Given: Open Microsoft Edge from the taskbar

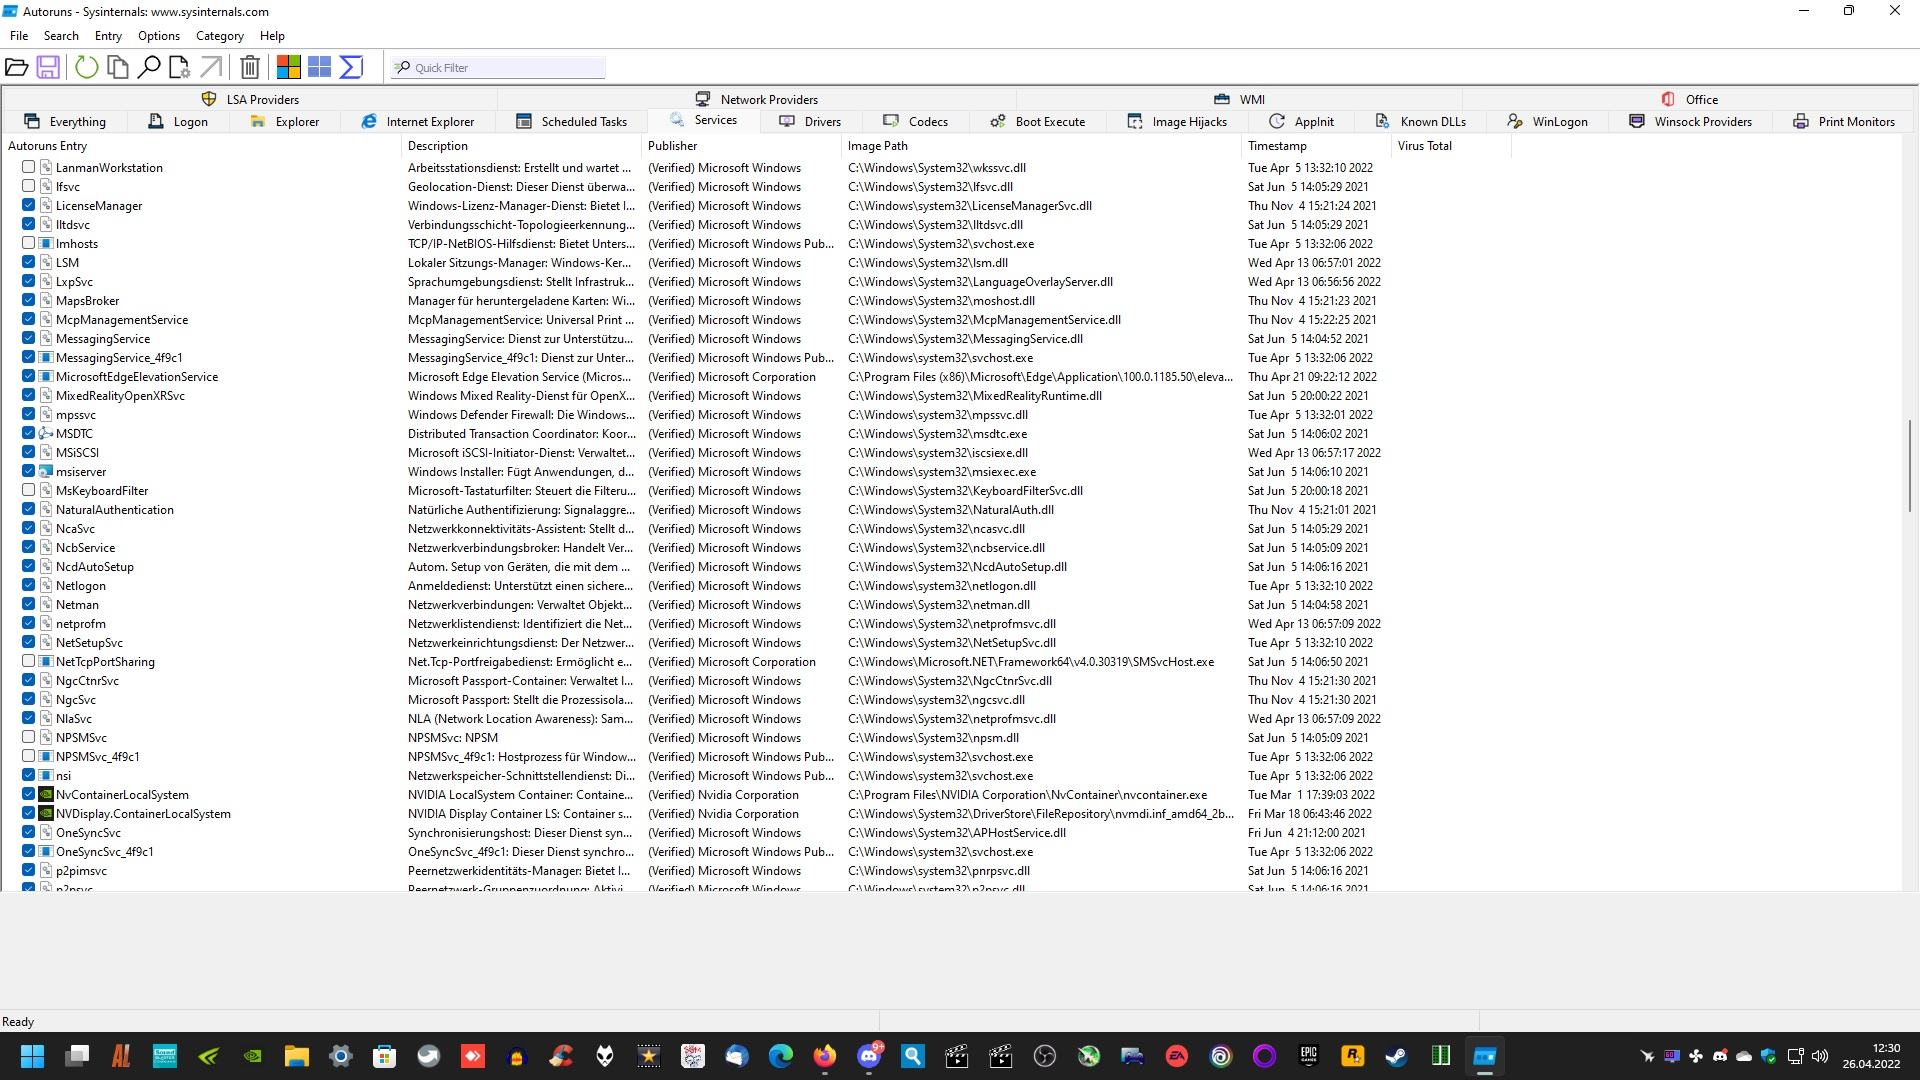Looking at the screenshot, I should point(780,1056).
